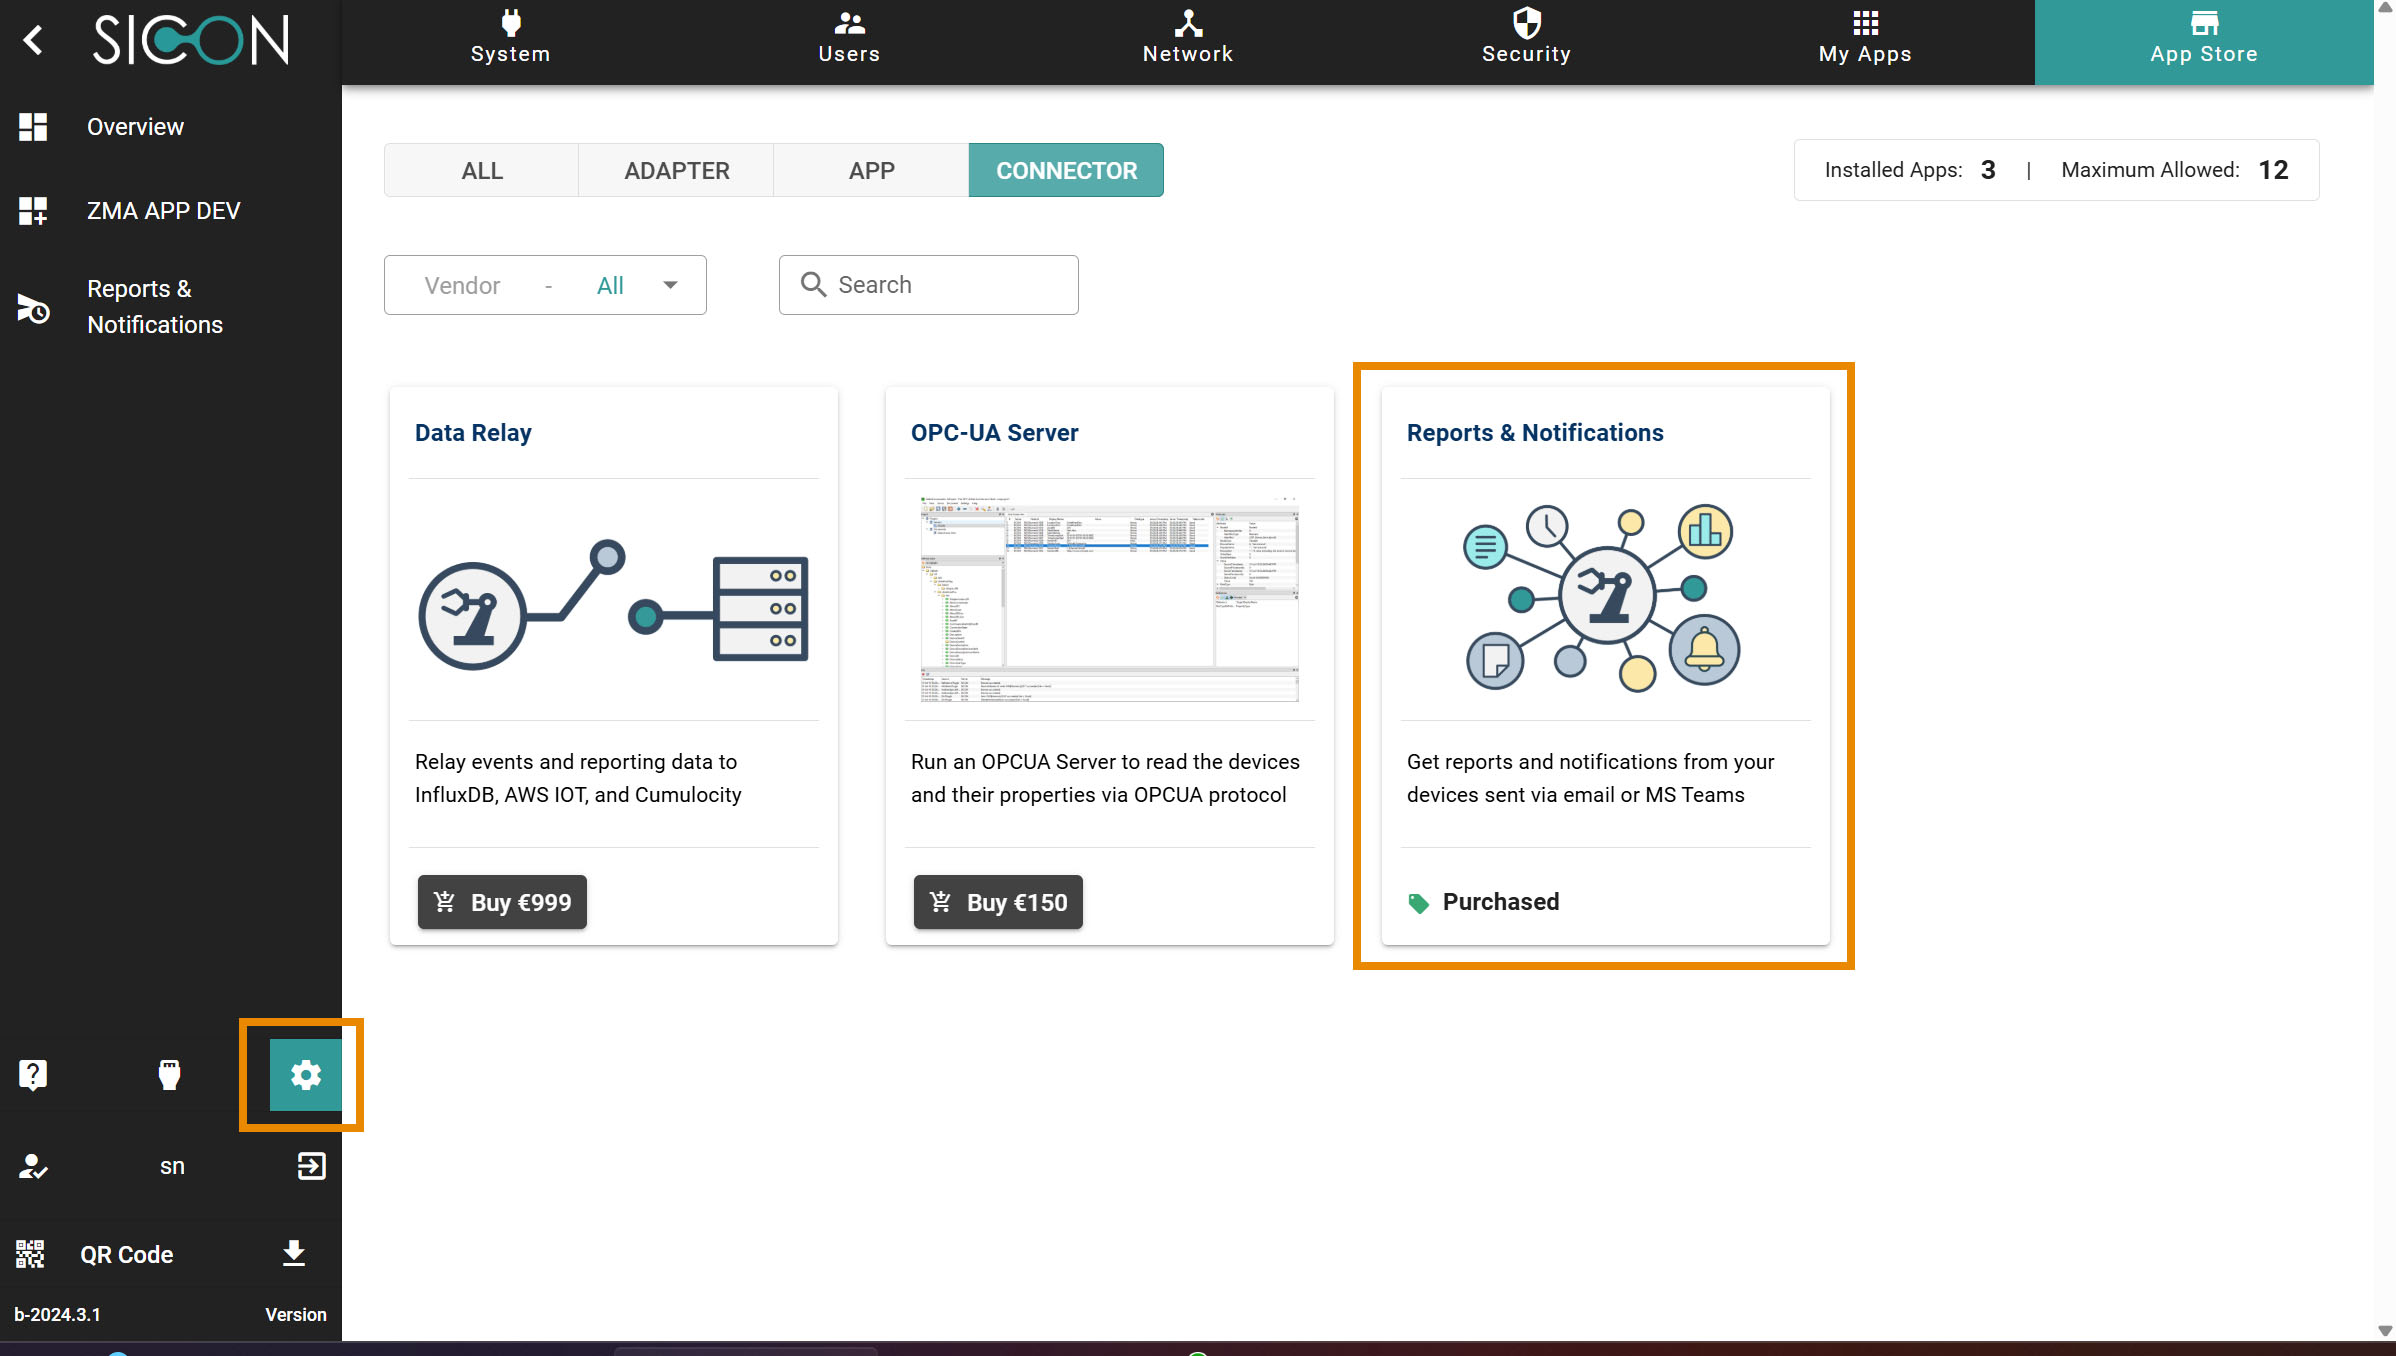Click the help question mark icon
The height and width of the screenshot is (1356, 2396).
coord(33,1075)
